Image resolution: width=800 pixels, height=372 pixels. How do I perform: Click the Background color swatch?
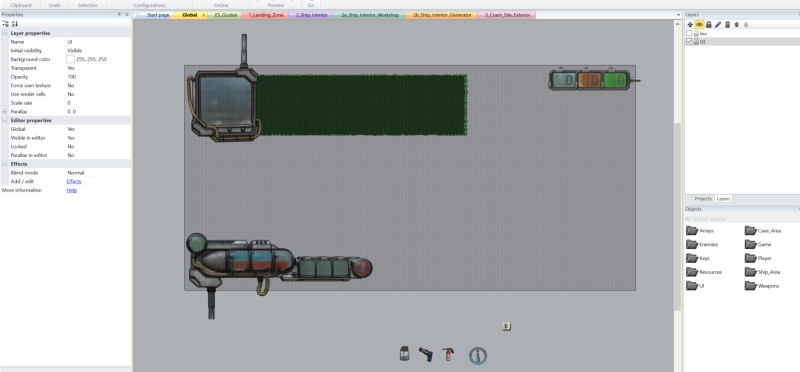70,59
